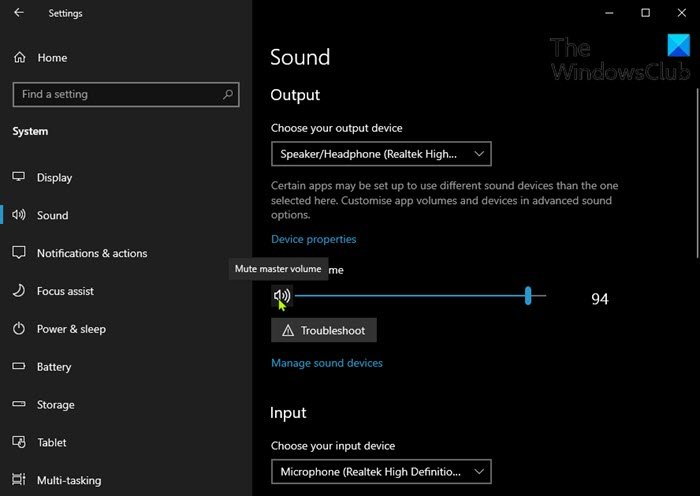
Task: Click the master volume slider handle
Action: 528,296
